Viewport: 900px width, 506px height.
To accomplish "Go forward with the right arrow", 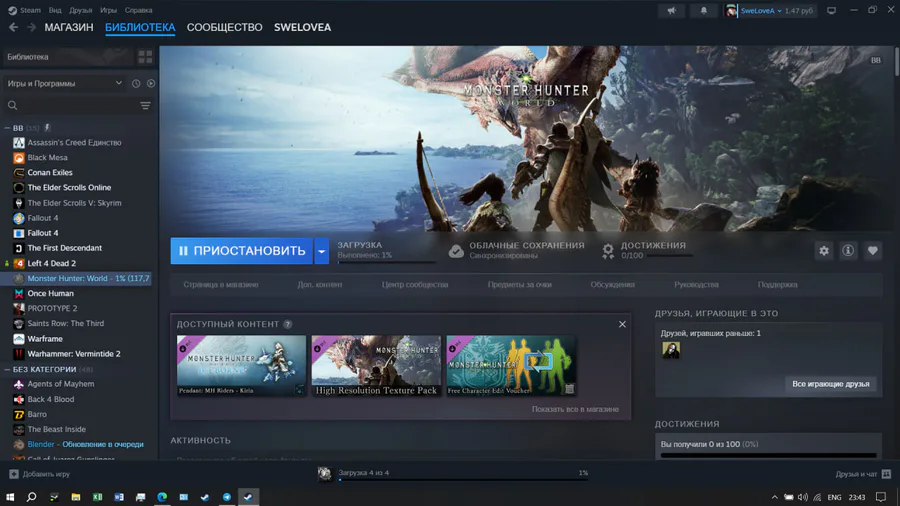I will [x=31, y=27].
